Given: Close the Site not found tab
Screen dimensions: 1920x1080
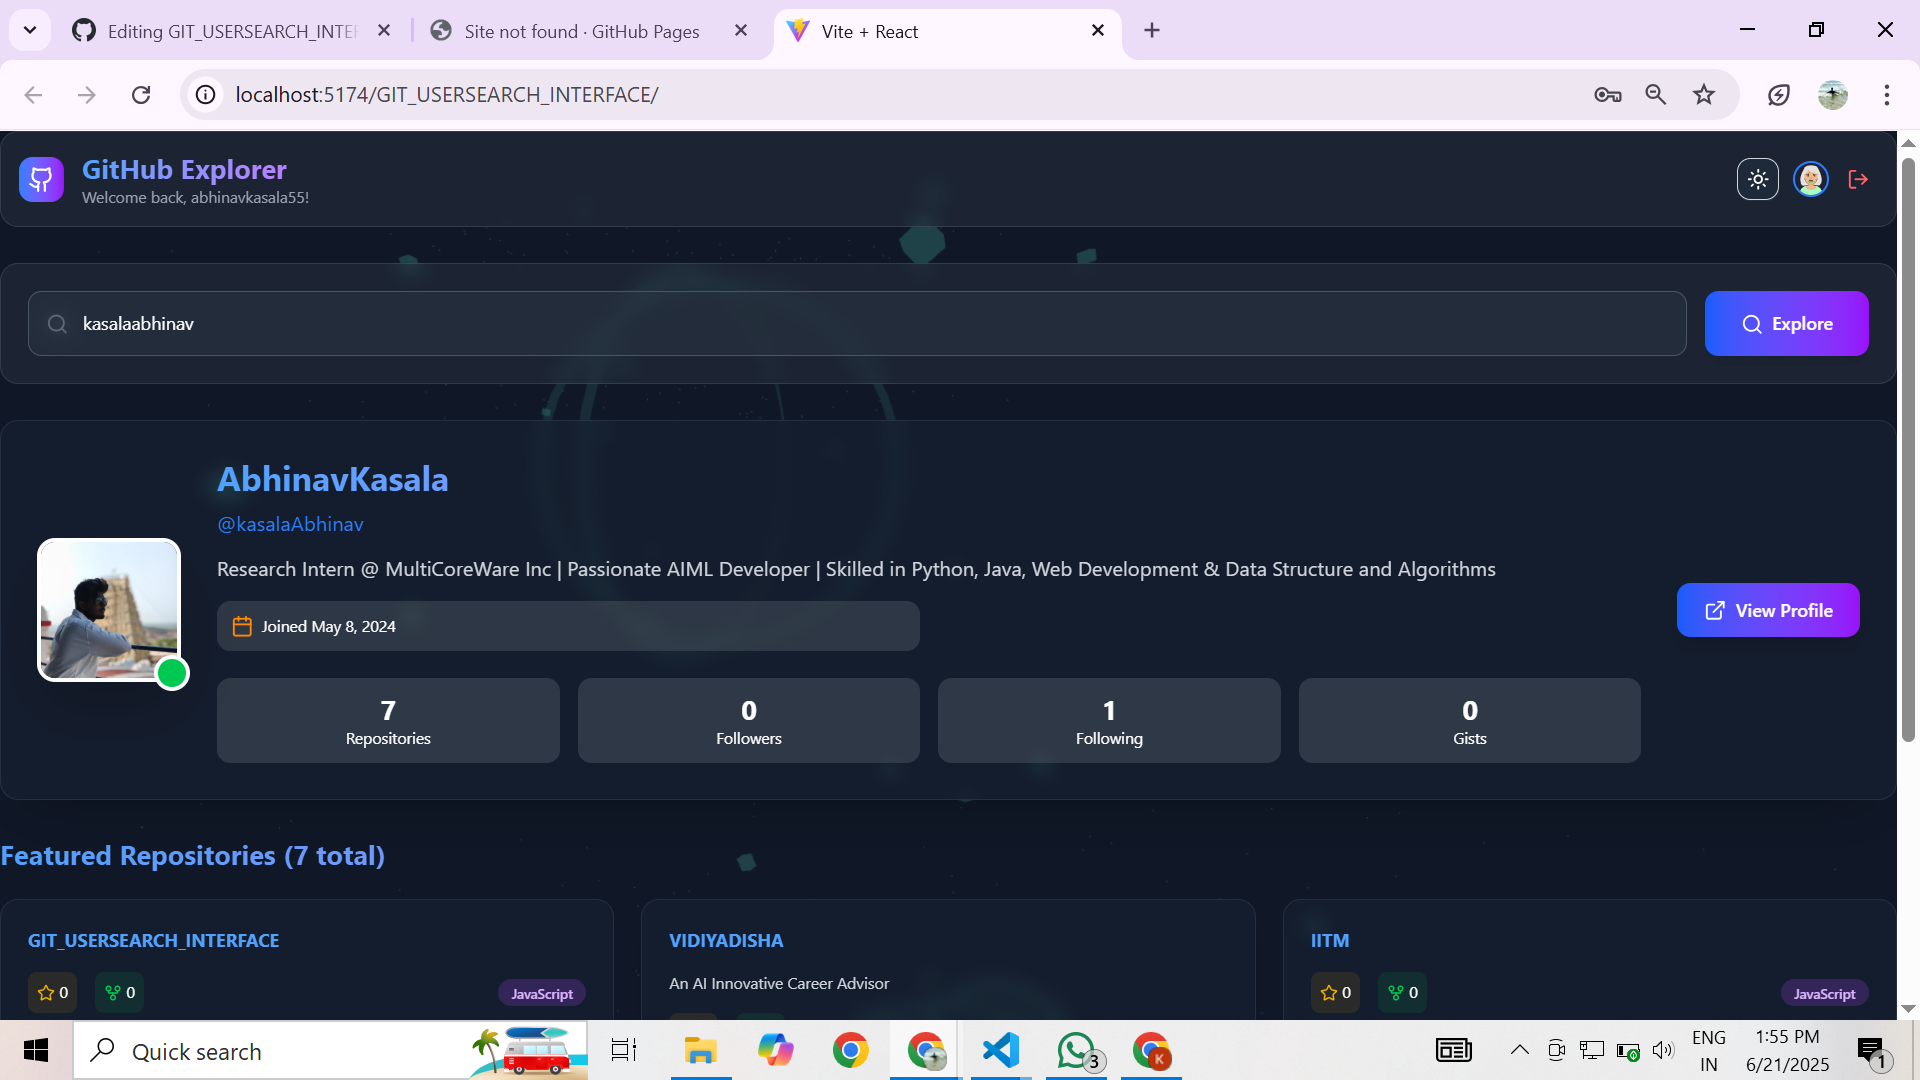Looking at the screenshot, I should tap(741, 31).
